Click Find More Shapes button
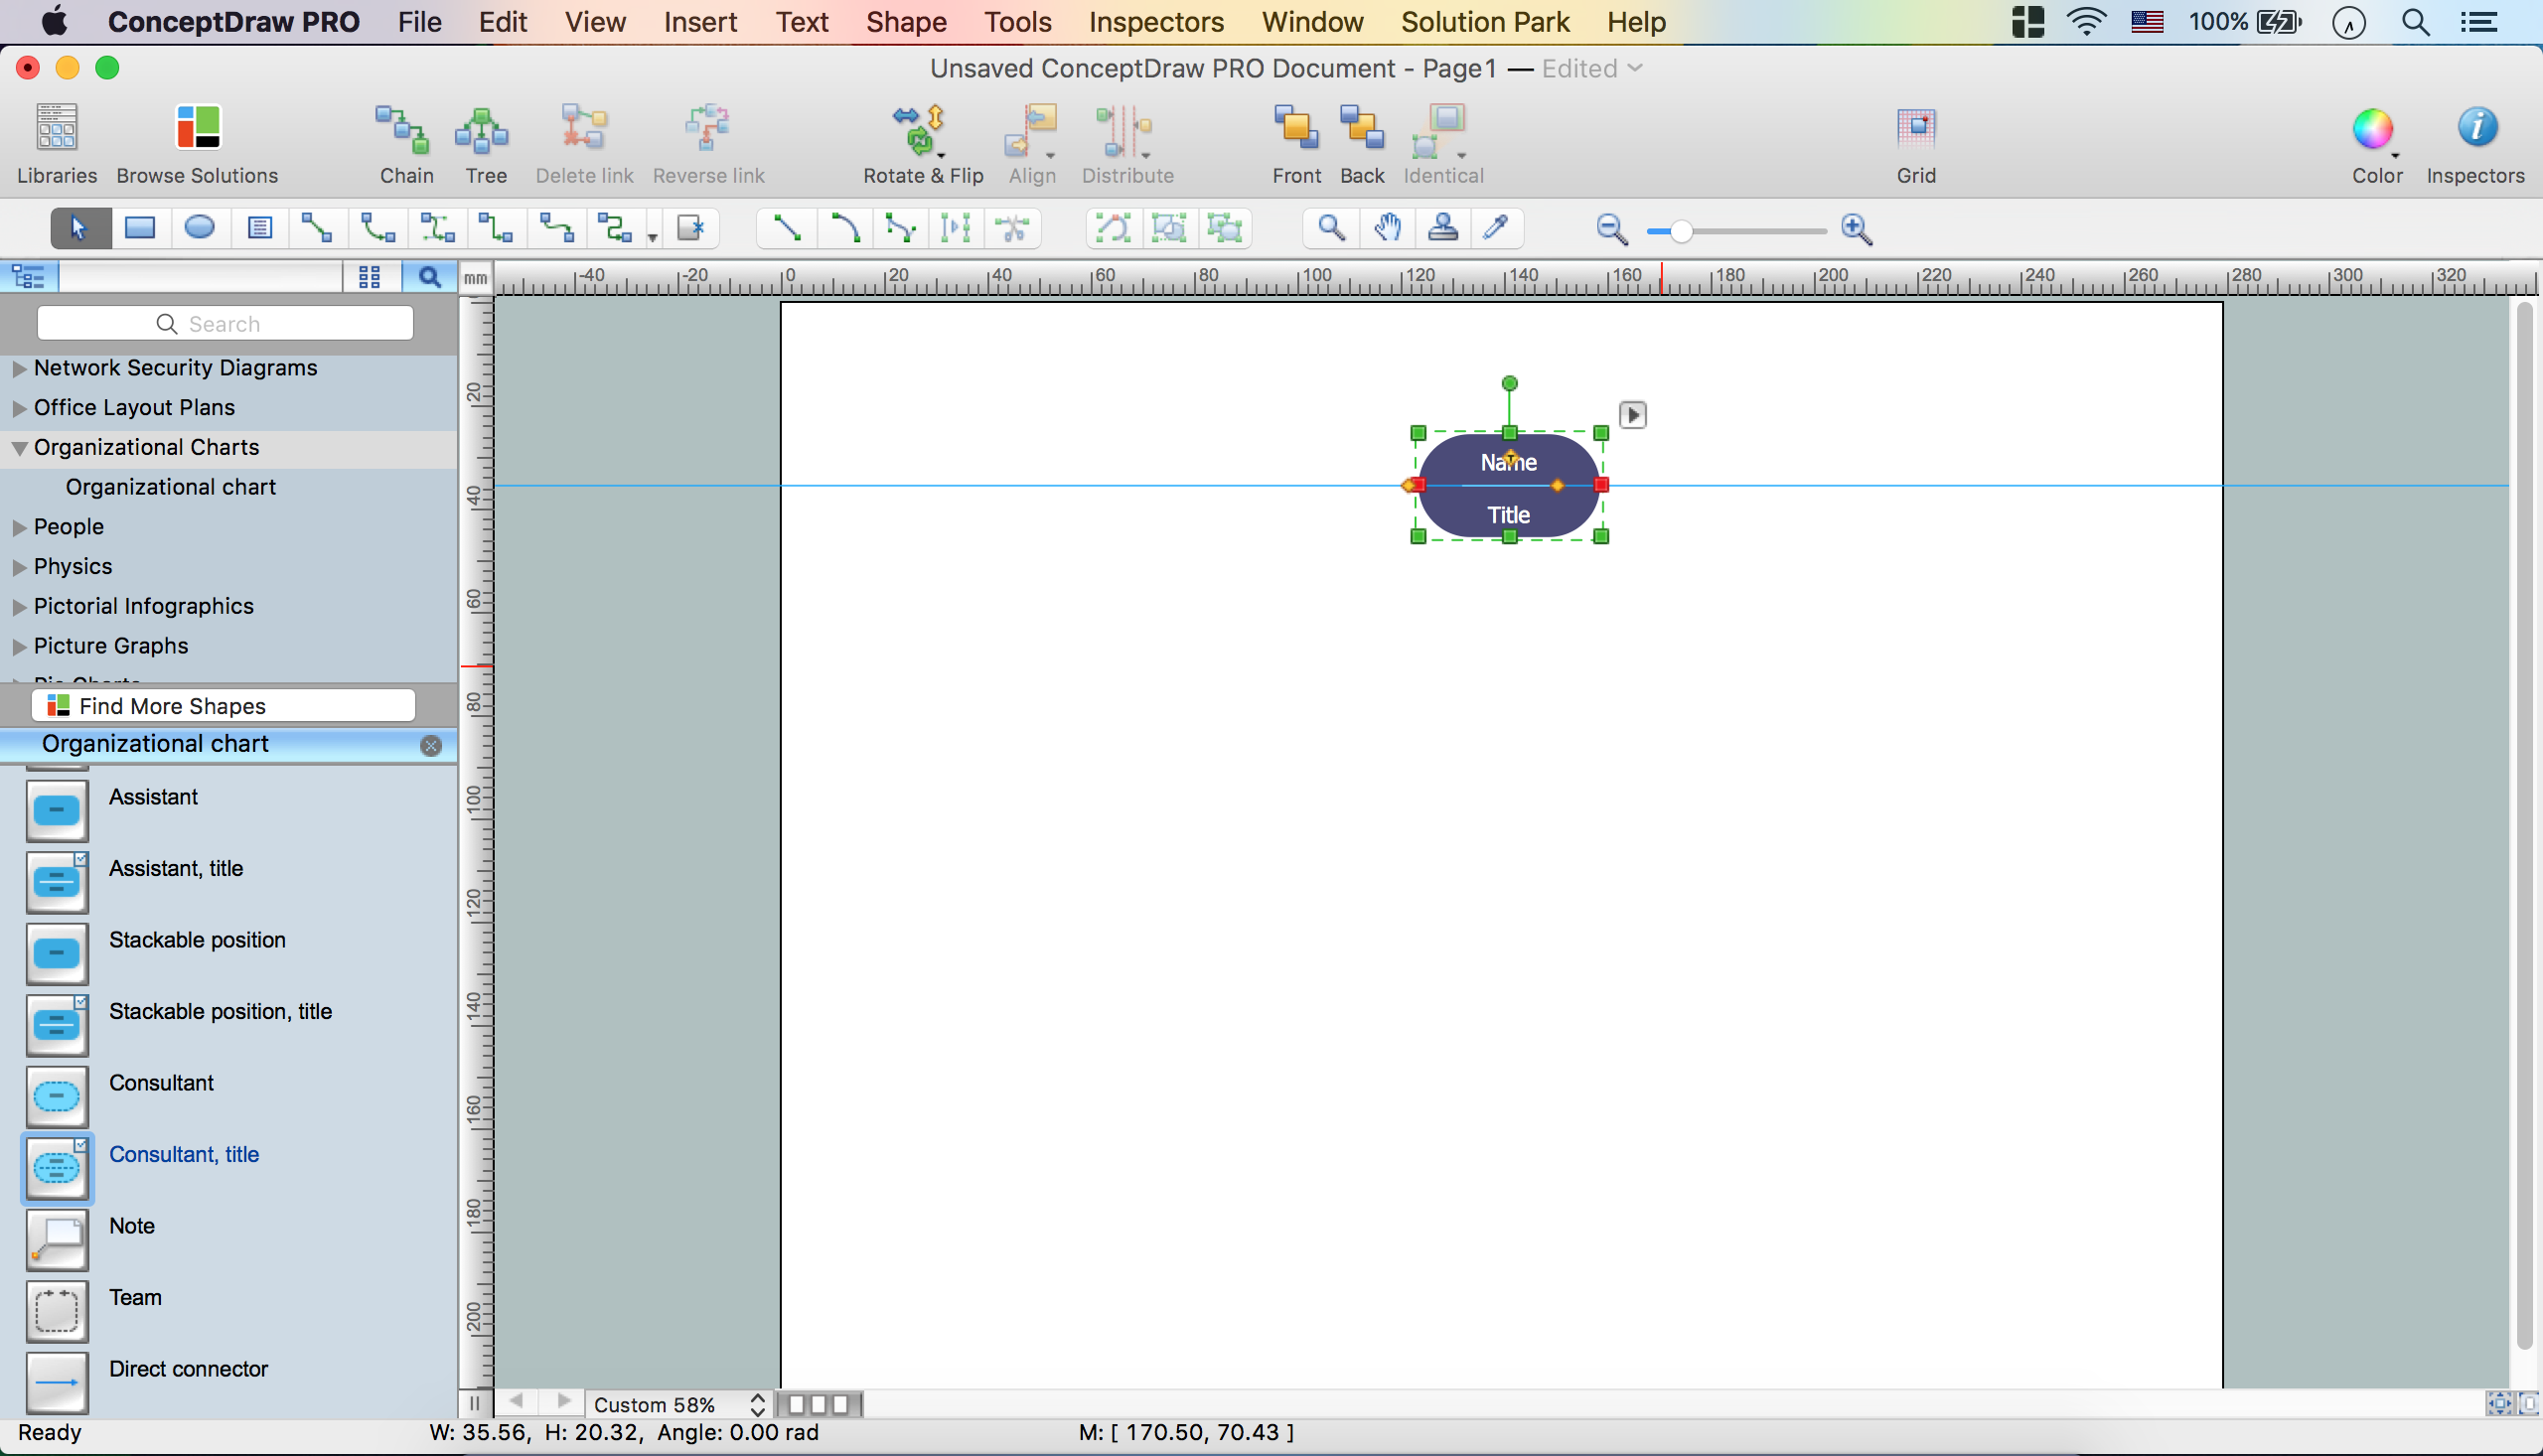The width and height of the screenshot is (2543, 1456). (222, 705)
